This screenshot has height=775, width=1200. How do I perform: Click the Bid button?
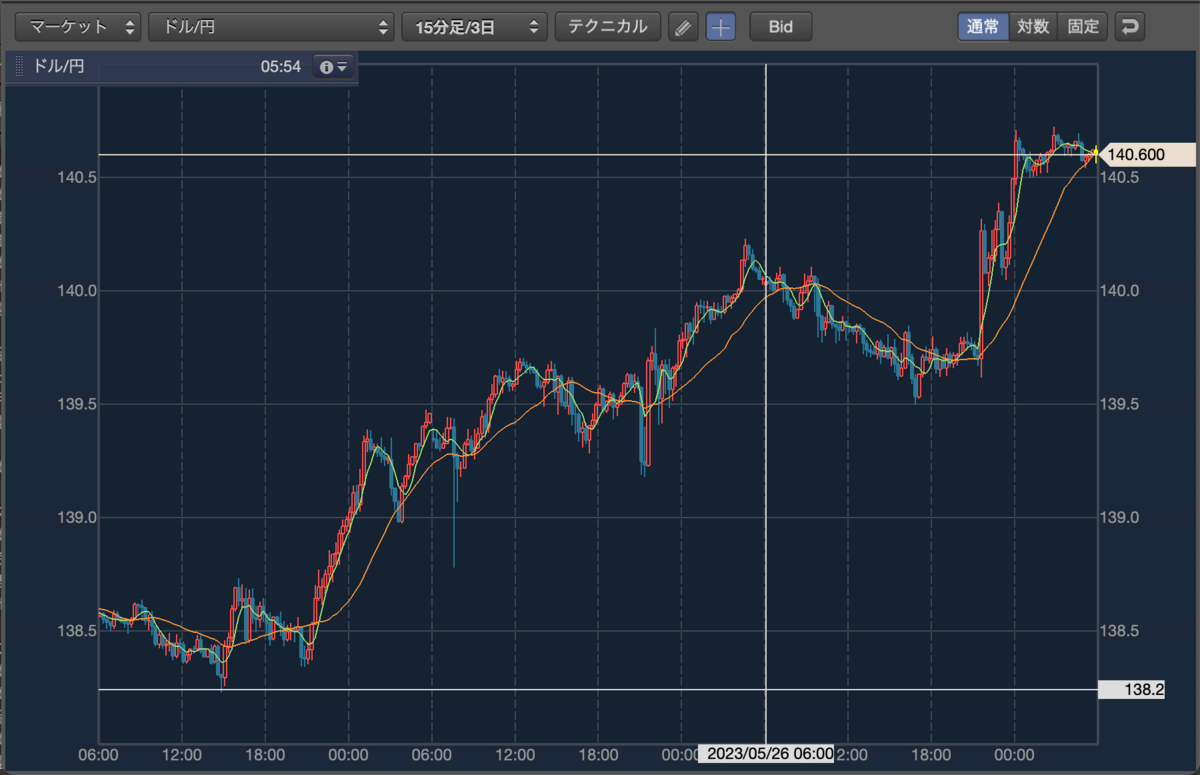tap(781, 27)
